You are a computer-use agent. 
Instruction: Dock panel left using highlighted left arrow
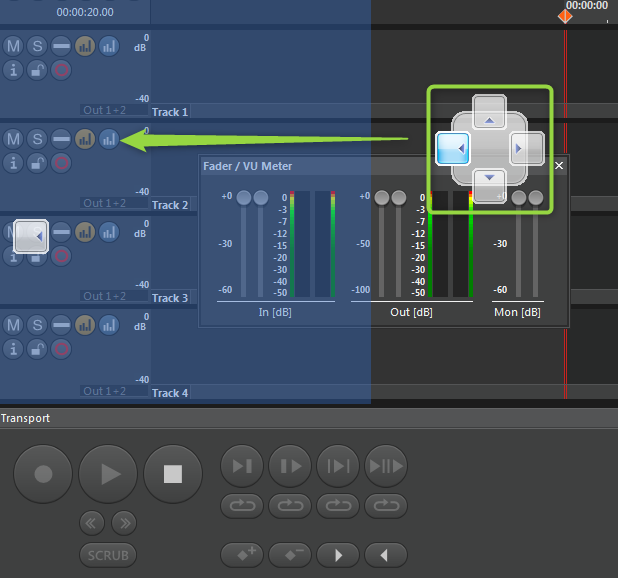453,149
